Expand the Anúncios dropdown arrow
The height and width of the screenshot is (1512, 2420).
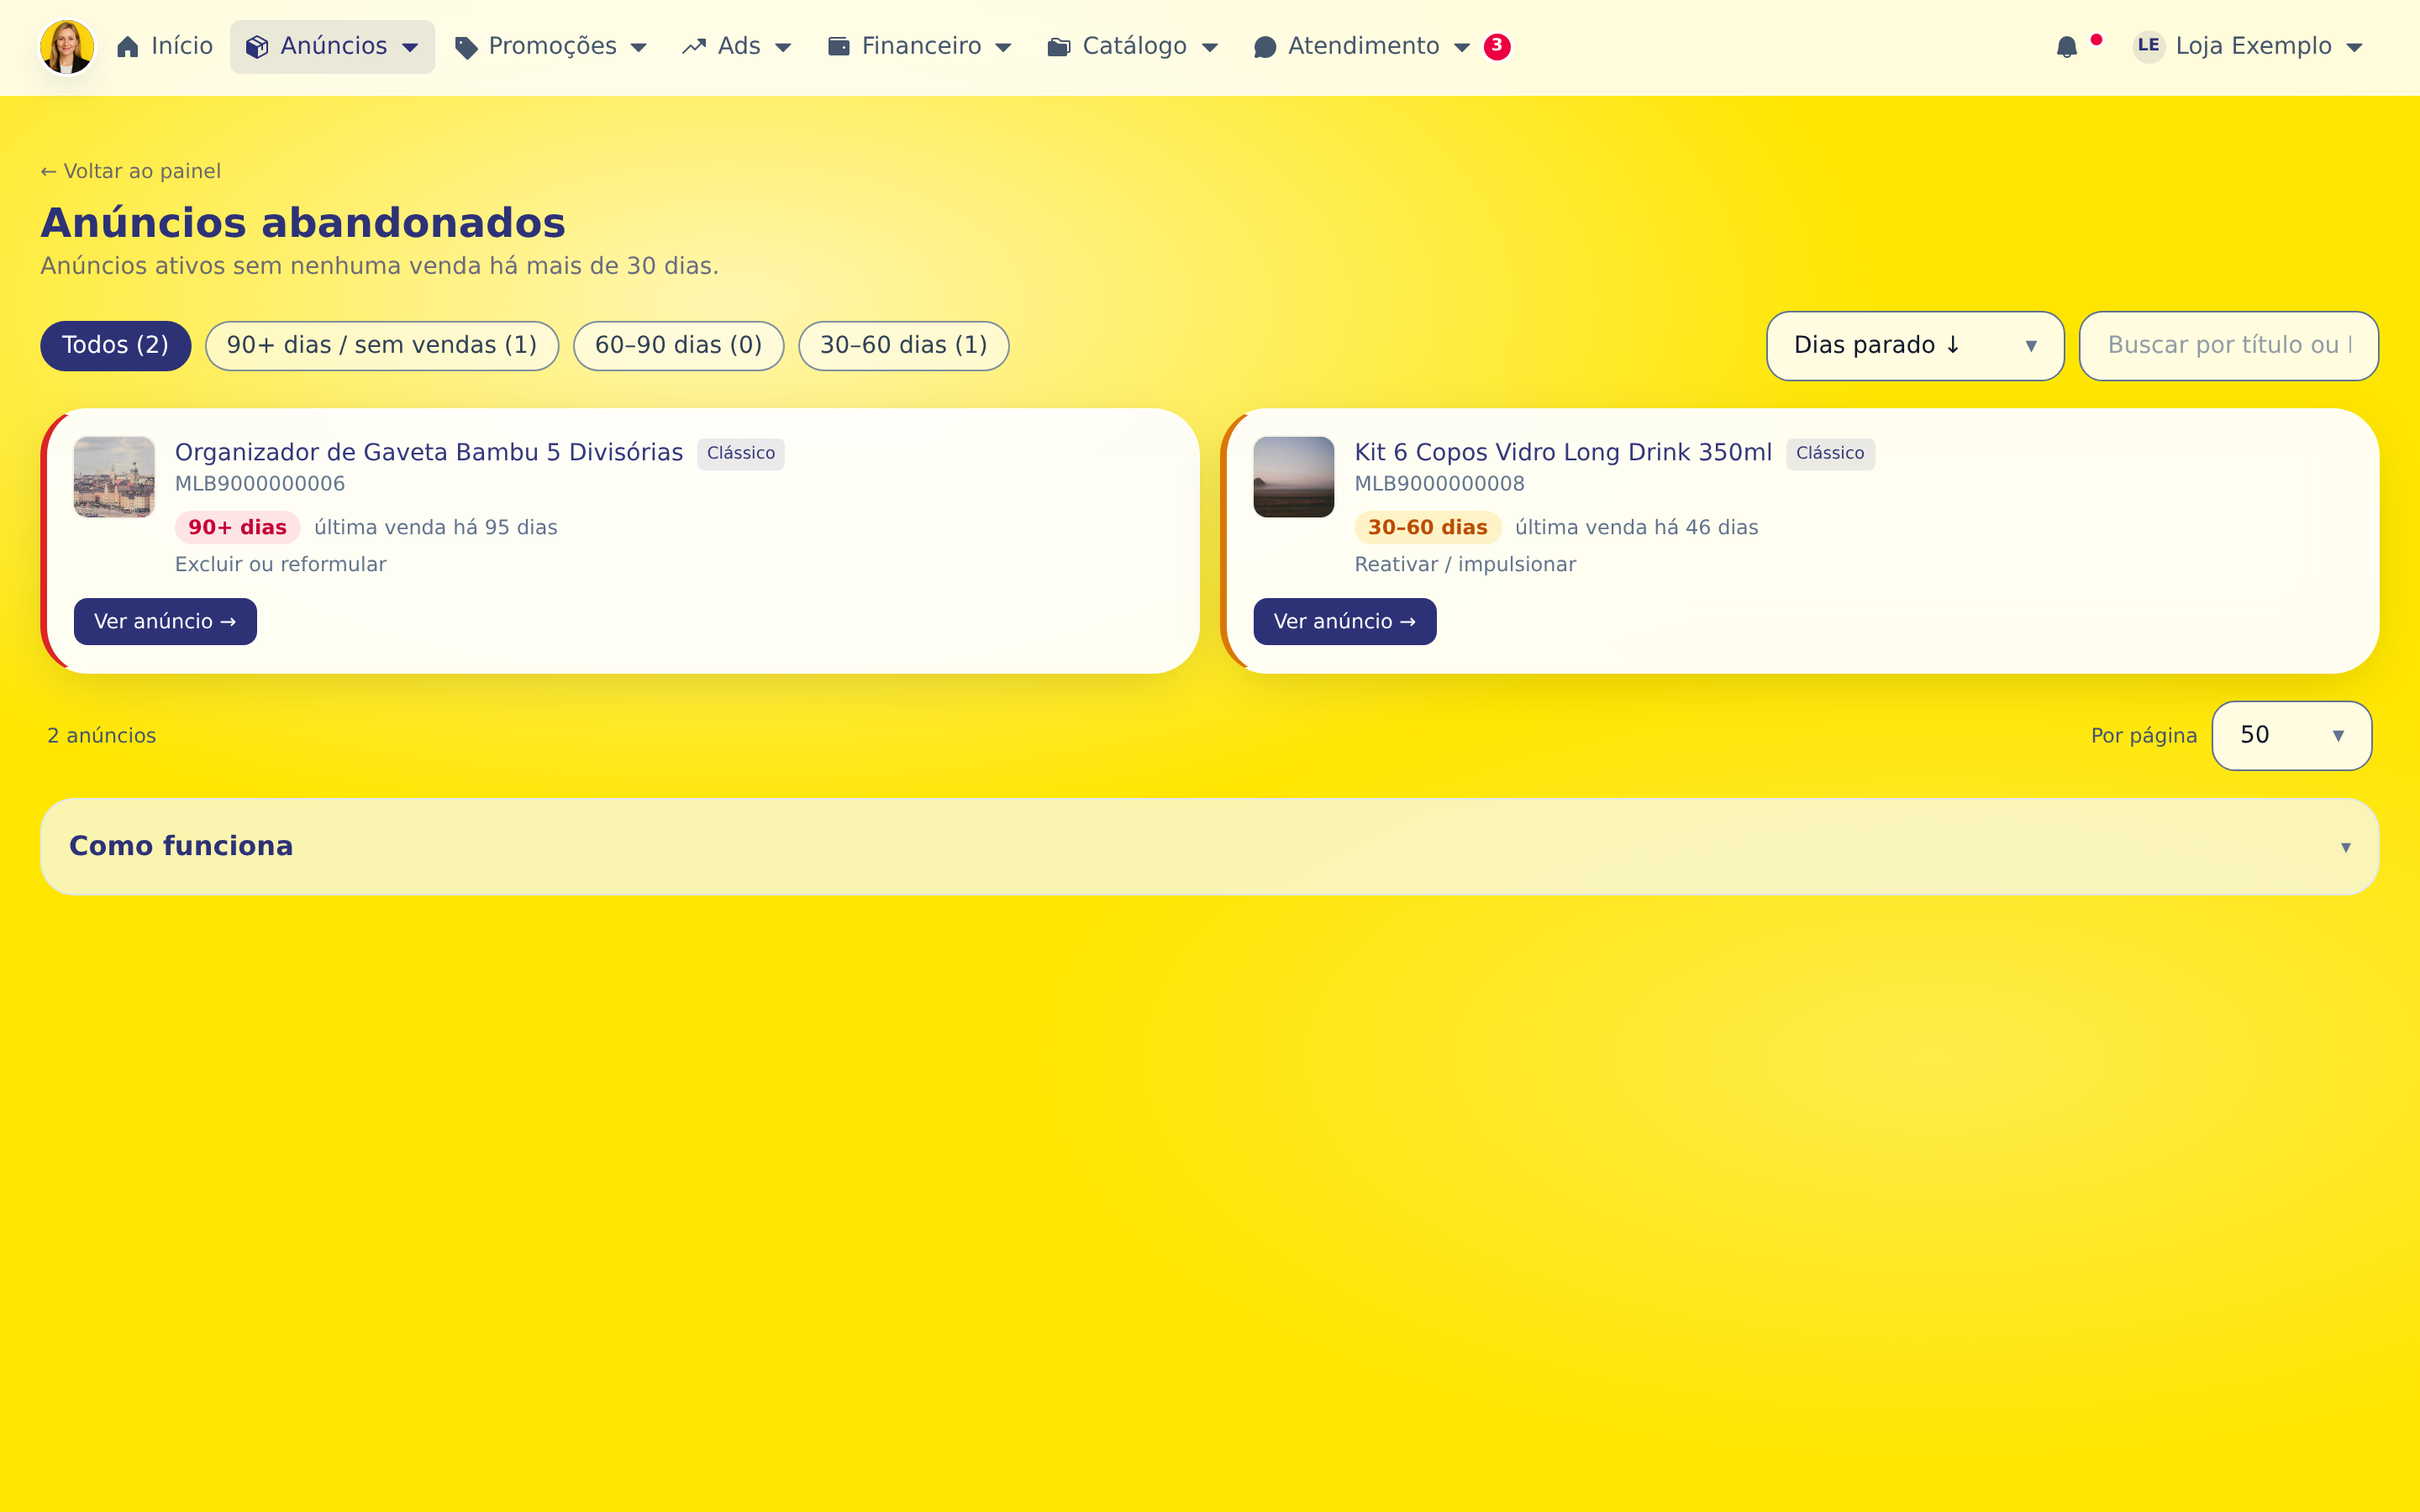[x=410, y=47]
